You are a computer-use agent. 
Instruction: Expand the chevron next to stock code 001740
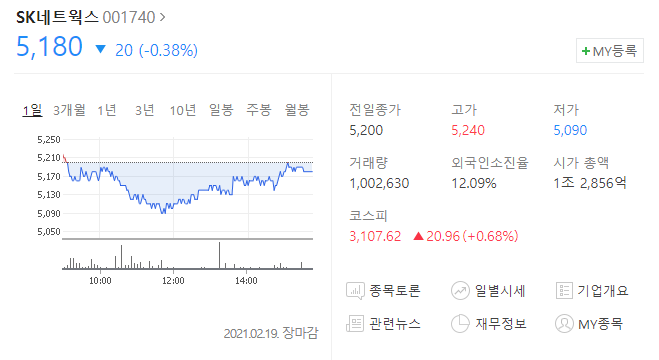tap(162, 17)
